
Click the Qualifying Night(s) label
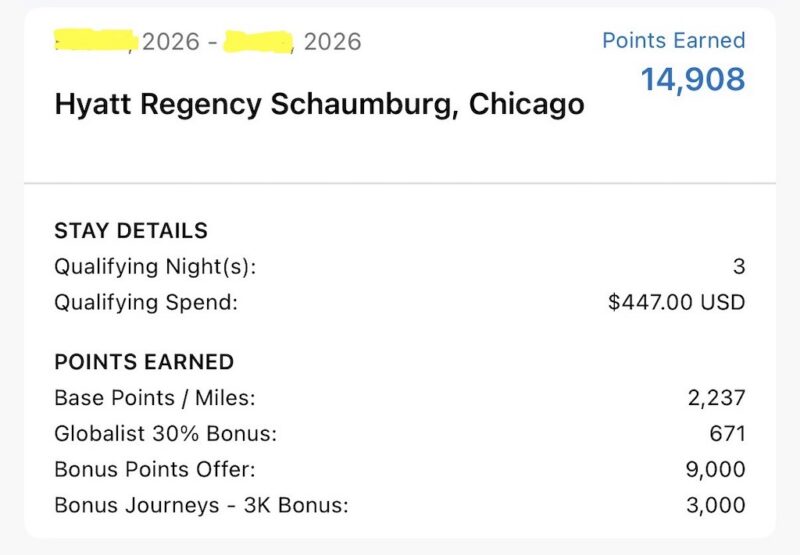155,267
